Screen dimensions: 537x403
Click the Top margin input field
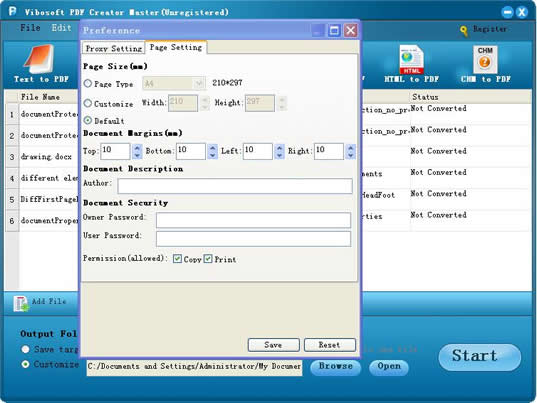click(115, 151)
